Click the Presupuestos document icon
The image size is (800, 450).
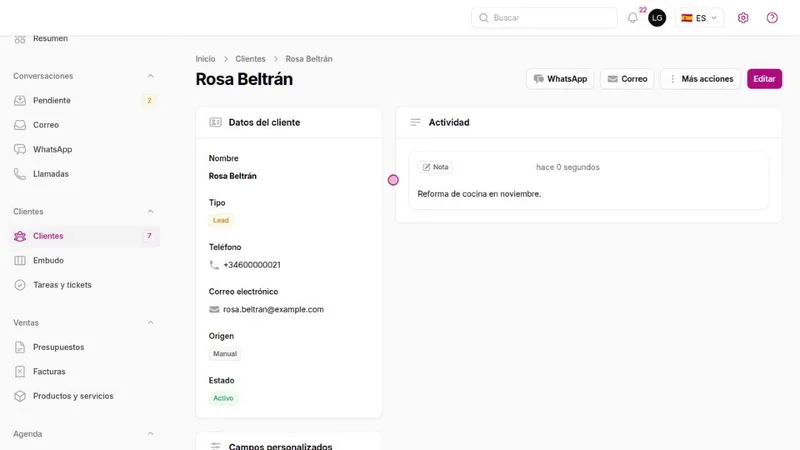click(20, 347)
